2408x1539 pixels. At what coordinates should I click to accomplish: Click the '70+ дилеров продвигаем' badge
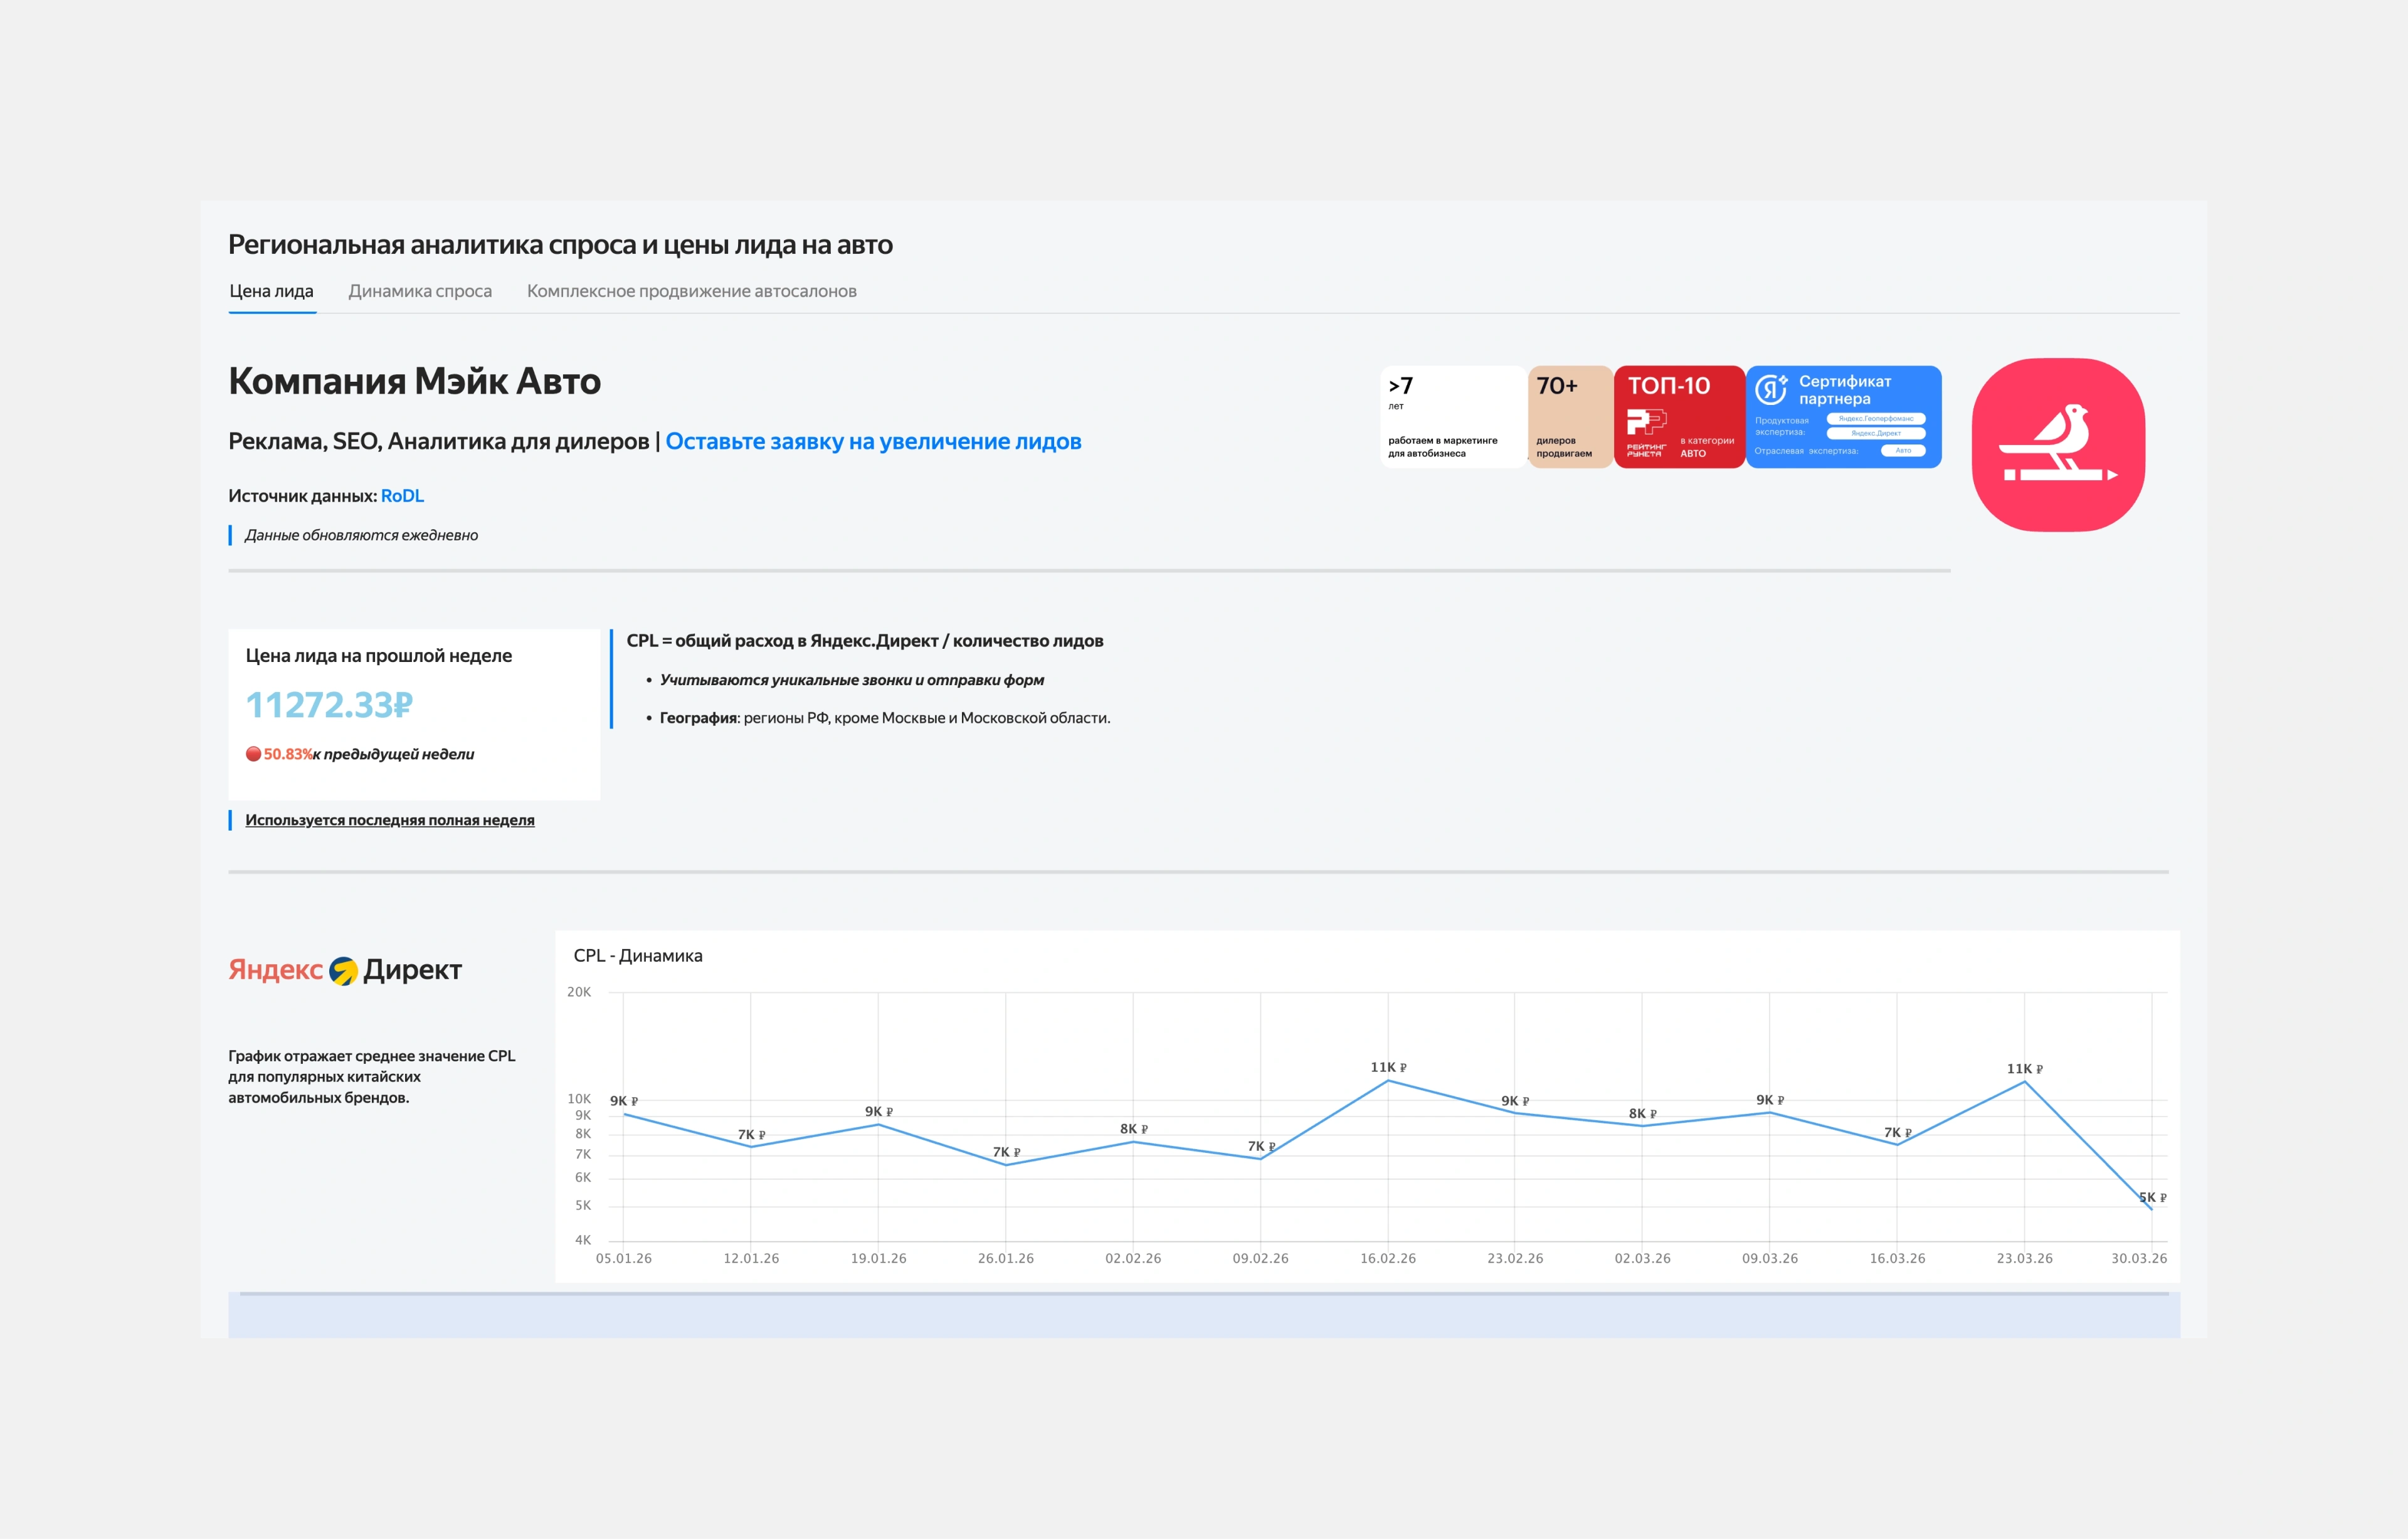1570,417
